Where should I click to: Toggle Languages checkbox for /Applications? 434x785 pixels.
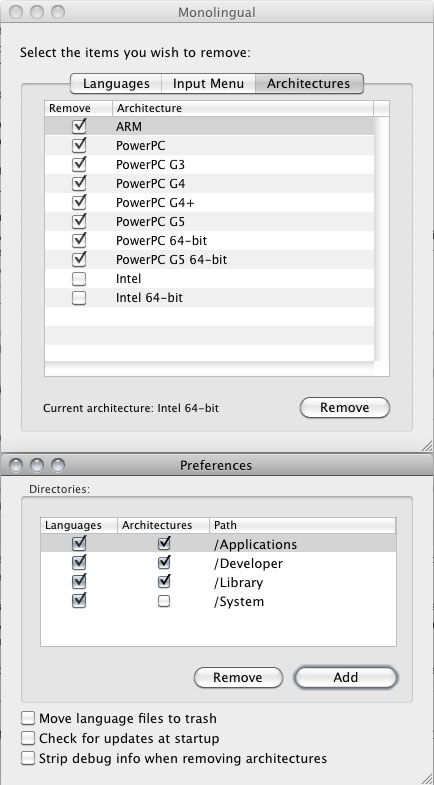click(79, 544)
